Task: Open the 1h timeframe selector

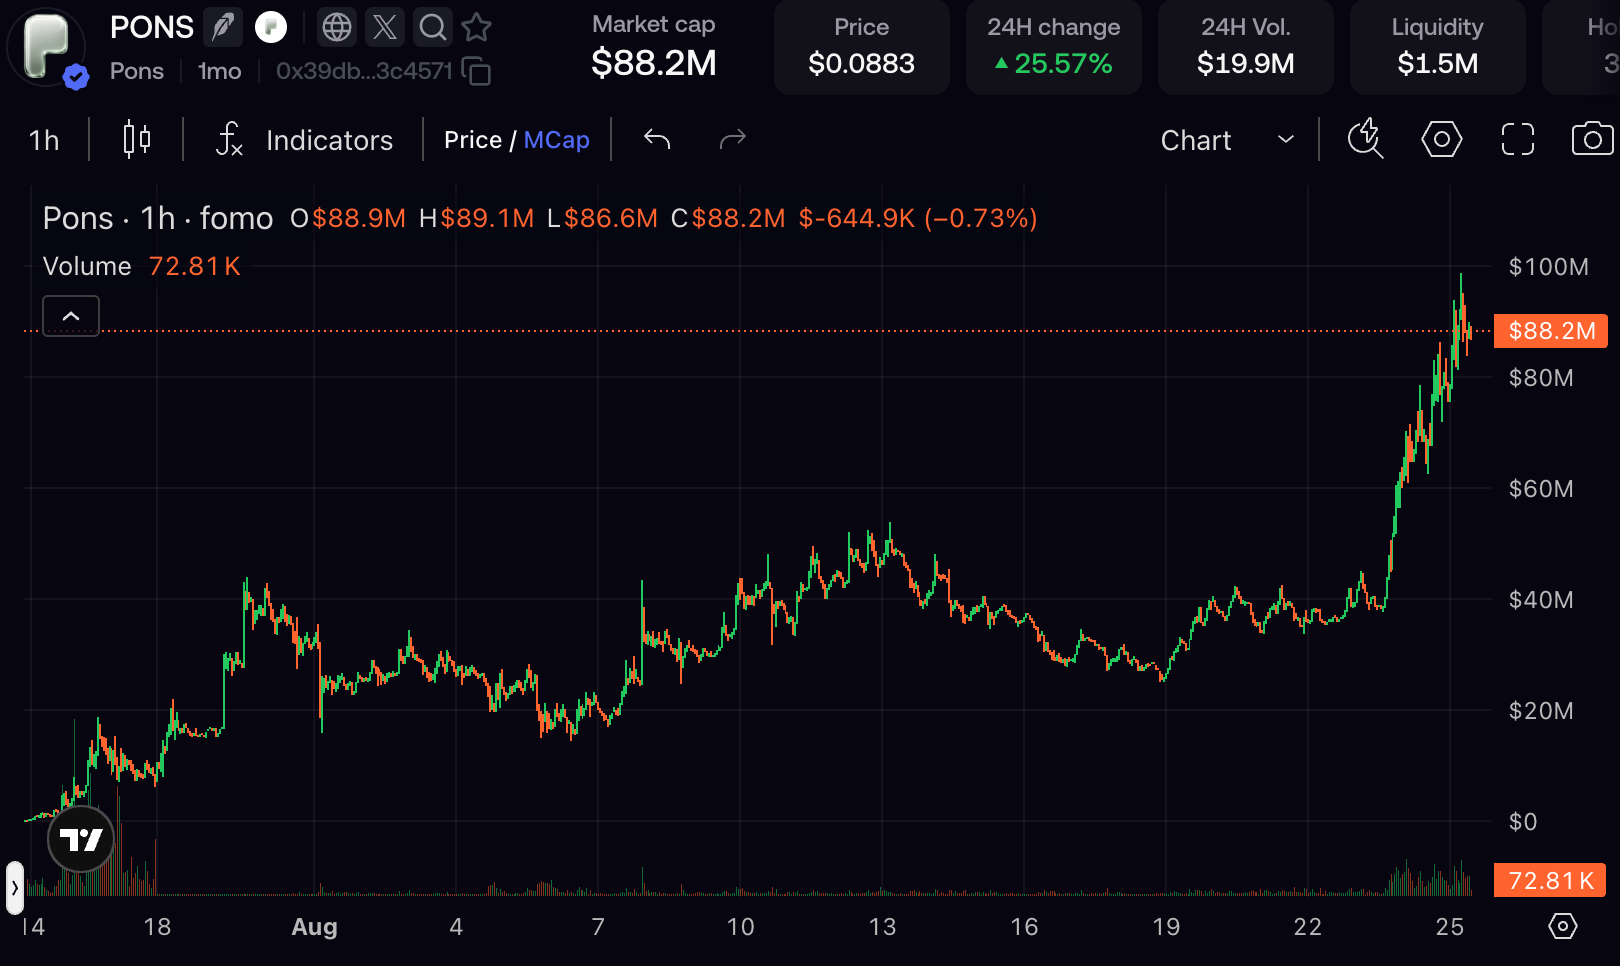Action: pyautogui.click(x=44, y=140)
